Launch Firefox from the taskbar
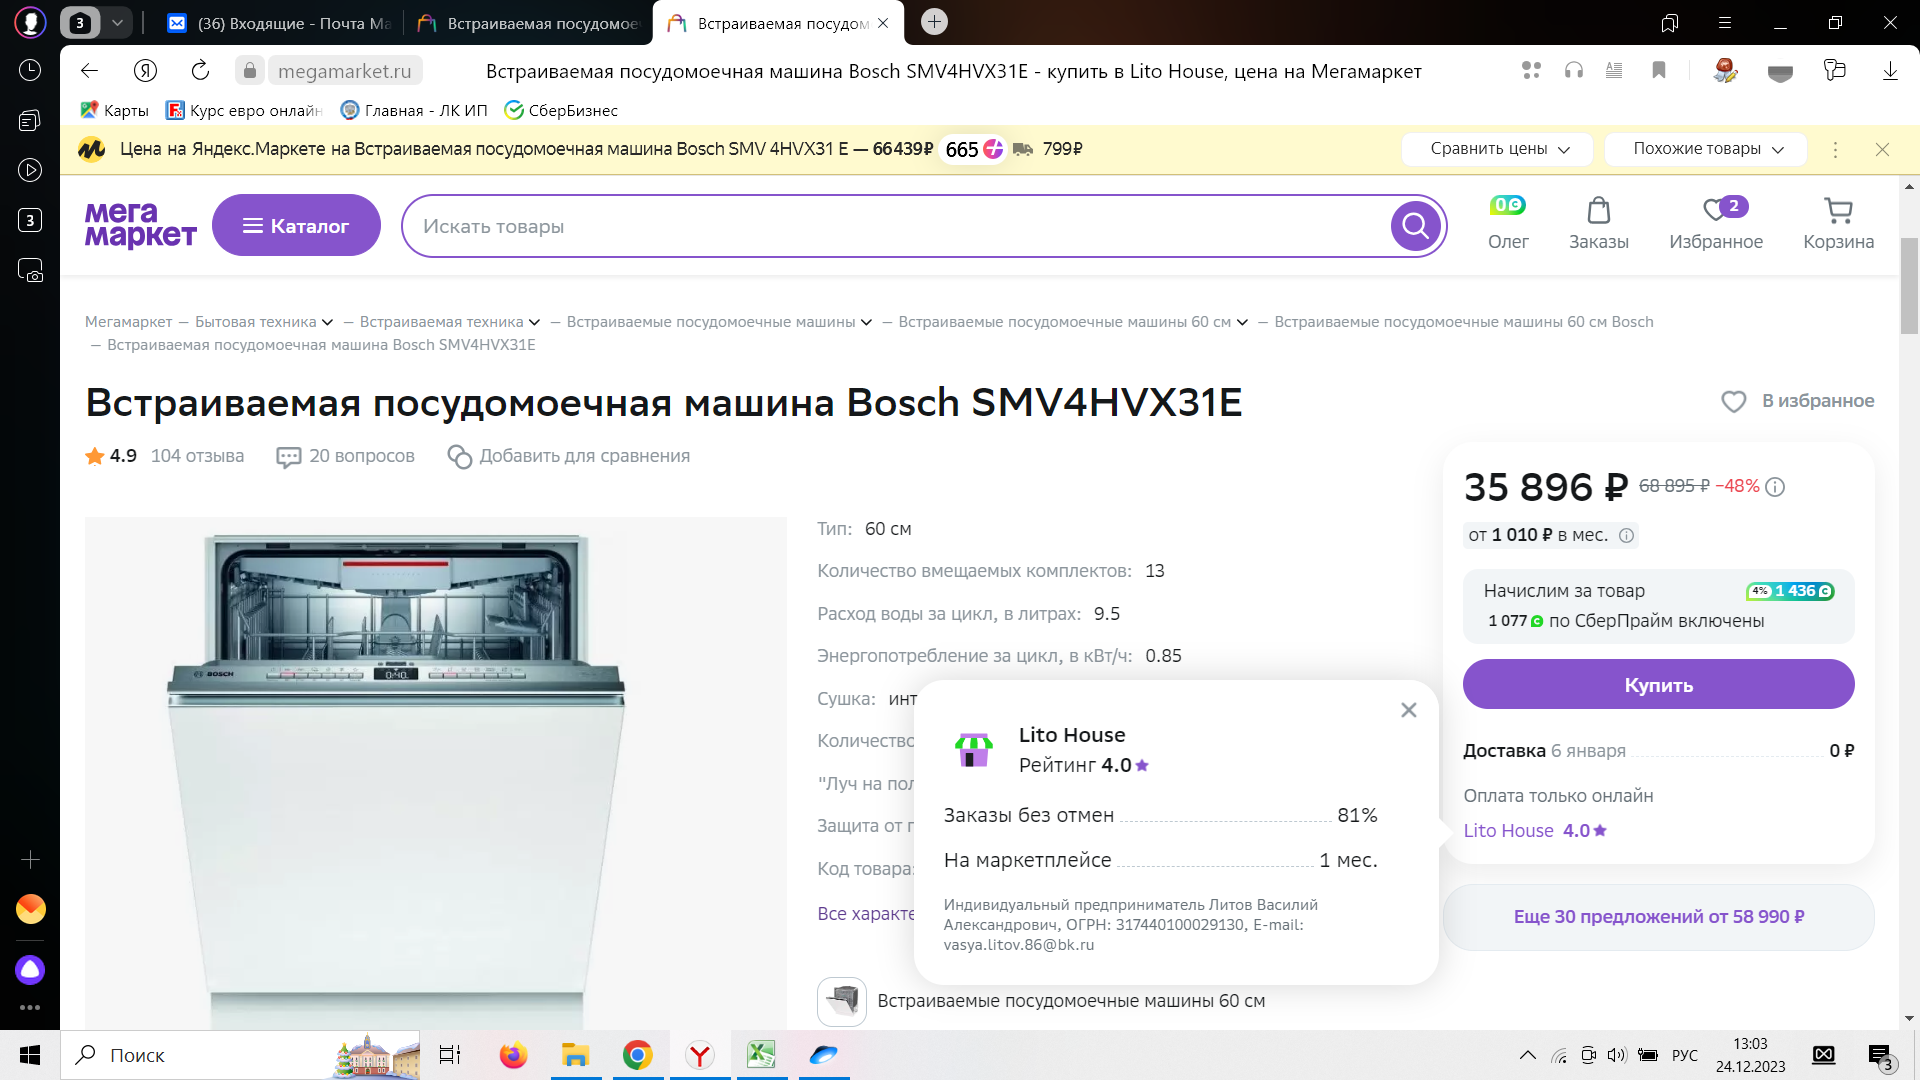Image resolution: width=1920 pixels, height=1080 pixels. [x=513, y=1055]
